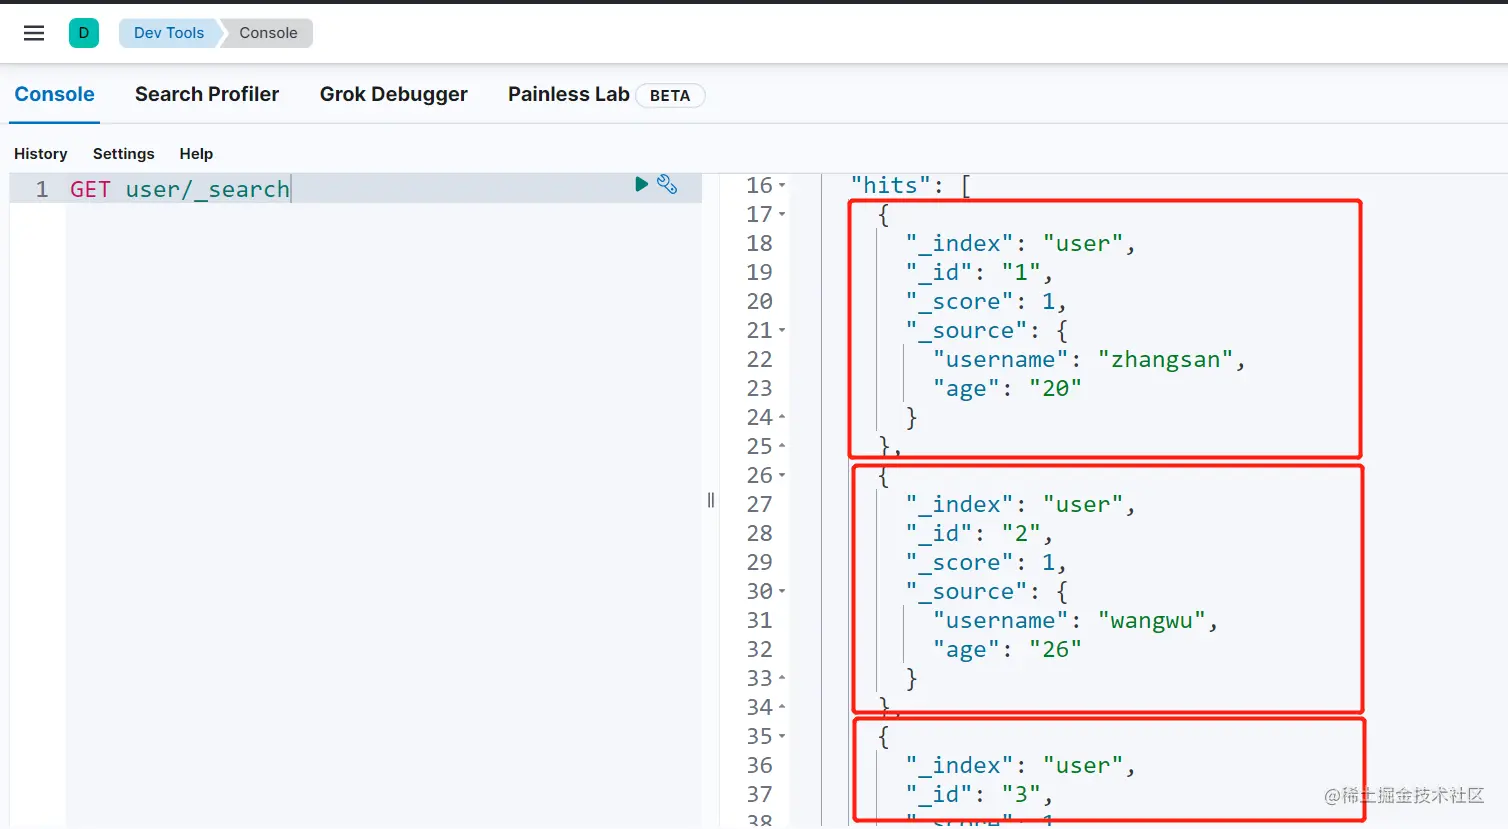Click the pane resize handle between editors
The height and width of the screenshot is (829, 1508).
coord(711,500)
